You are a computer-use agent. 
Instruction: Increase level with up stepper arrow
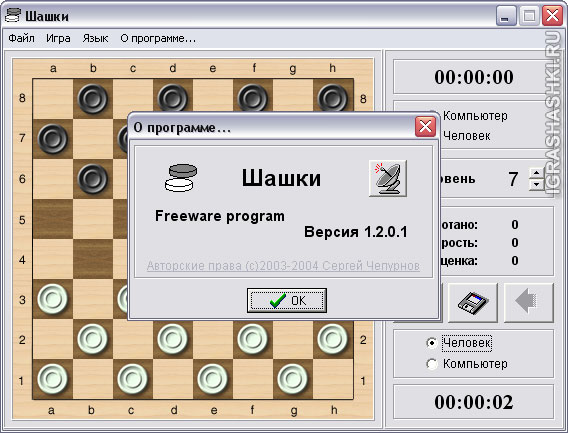pyautogui.click(x=536, y=172)
